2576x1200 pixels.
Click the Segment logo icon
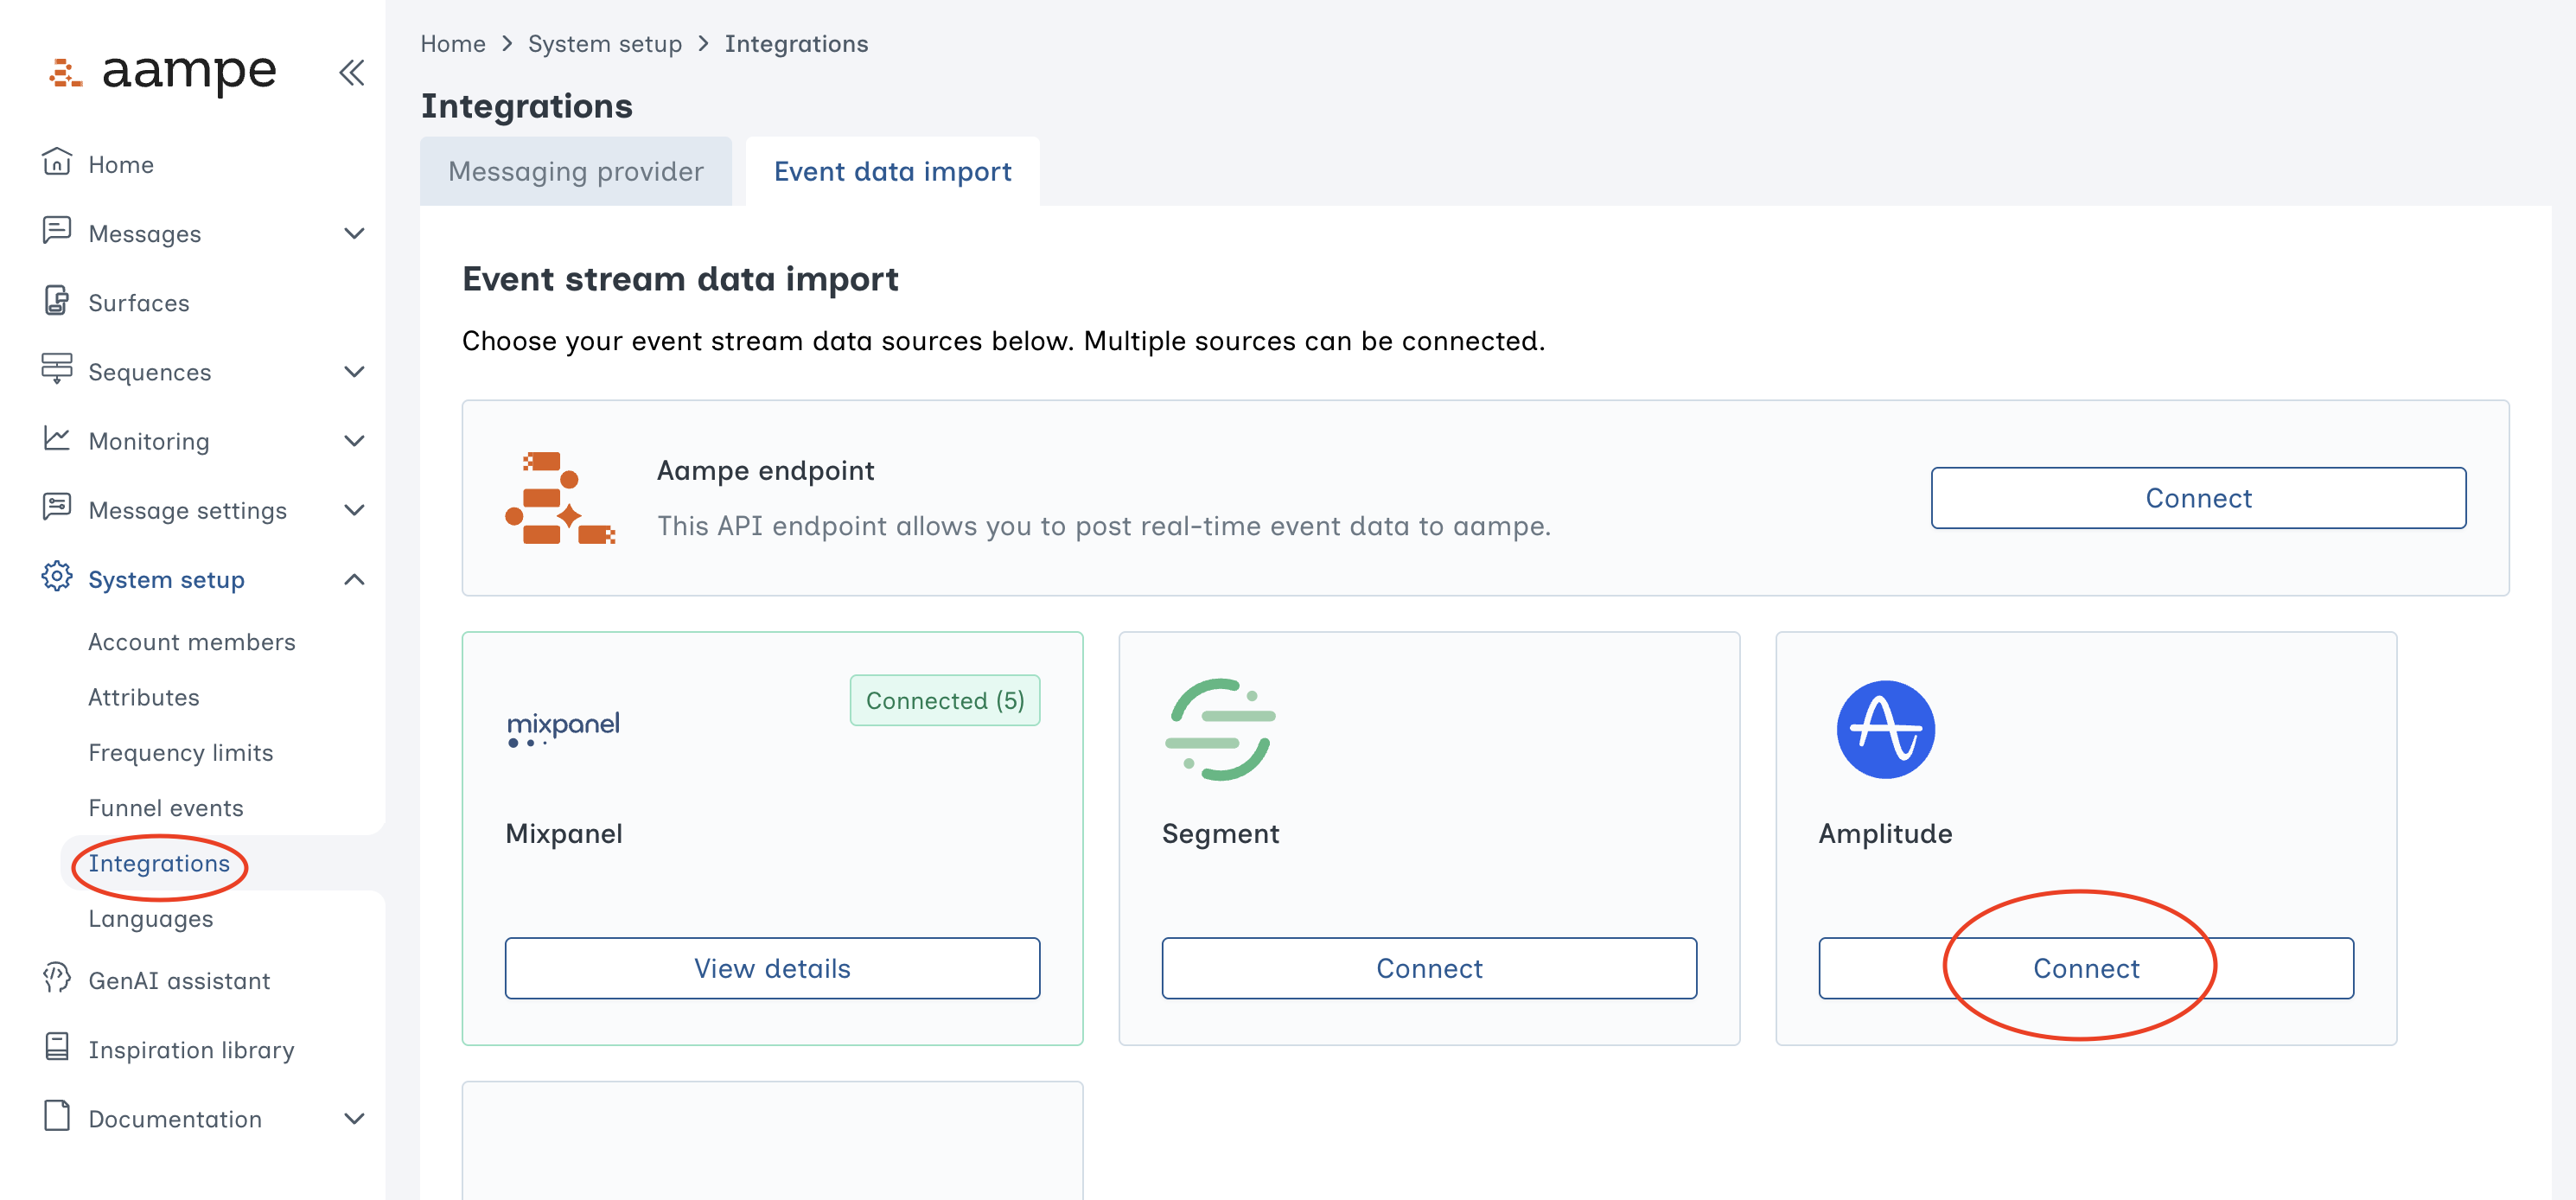(x=1220, y=729)
